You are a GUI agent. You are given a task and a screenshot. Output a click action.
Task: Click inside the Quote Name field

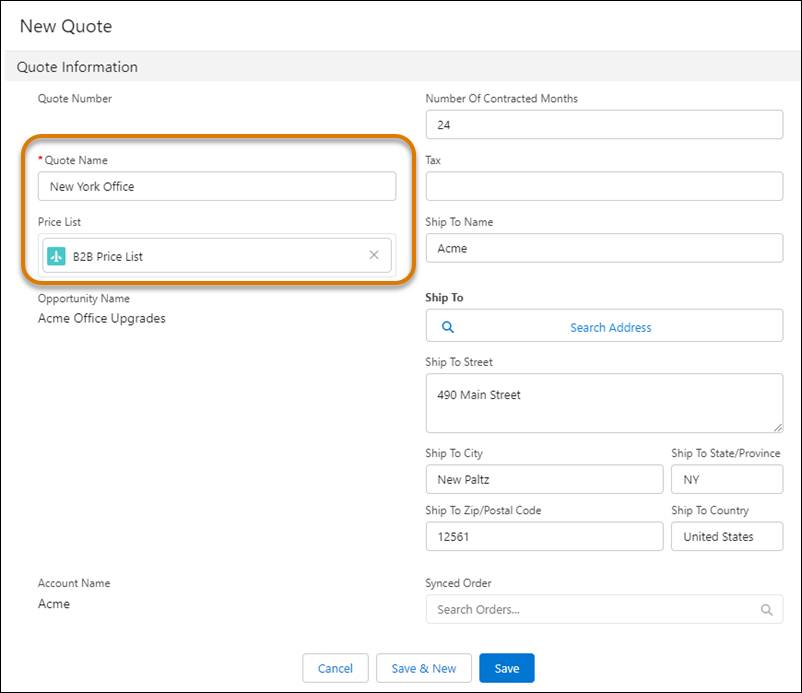(x=217, y=186)
